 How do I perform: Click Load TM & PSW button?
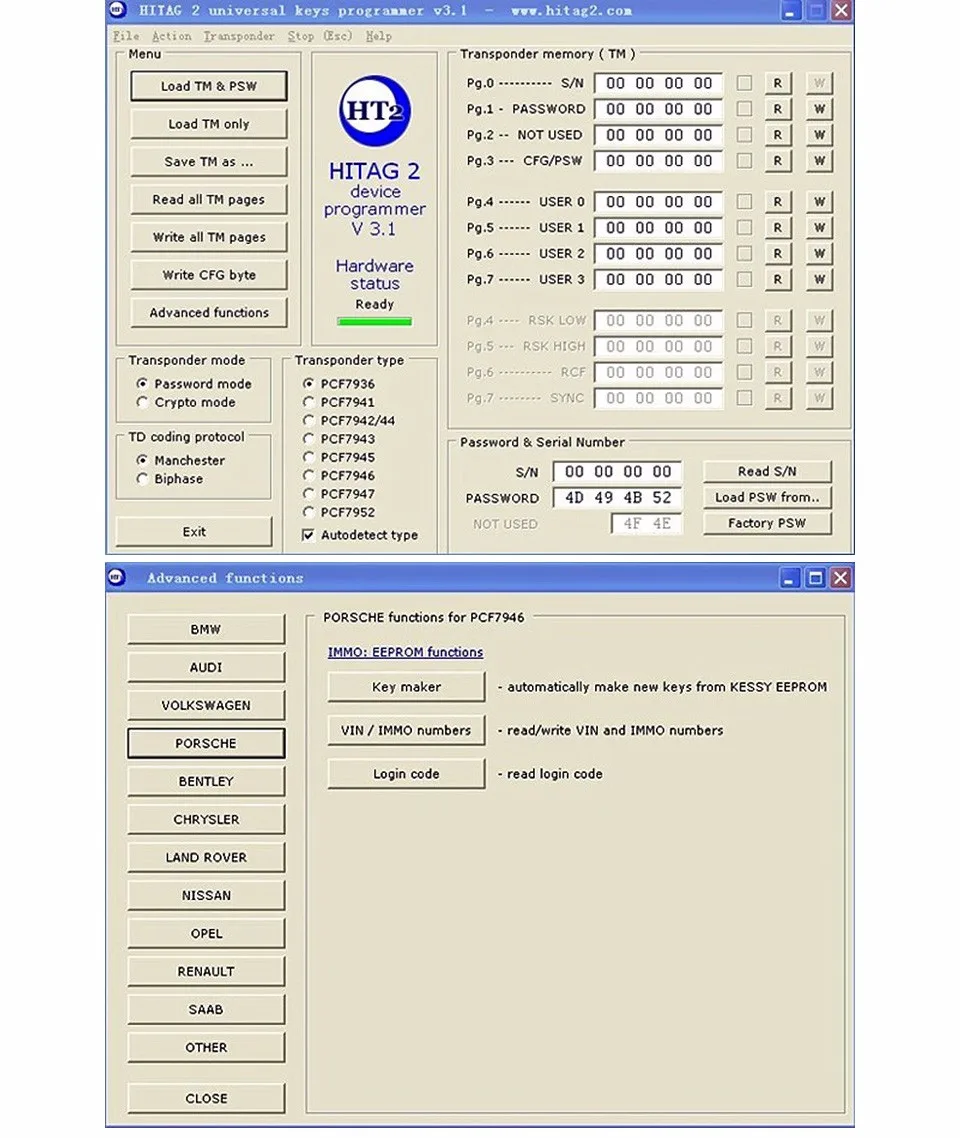tap(209, 86)
